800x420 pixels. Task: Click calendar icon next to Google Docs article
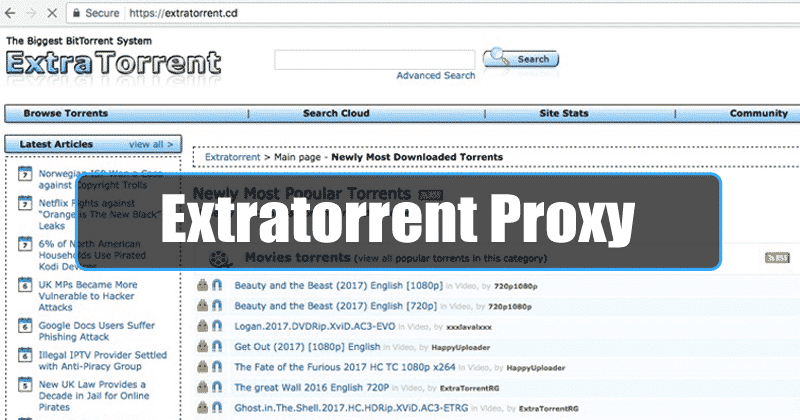coord(26,326)
